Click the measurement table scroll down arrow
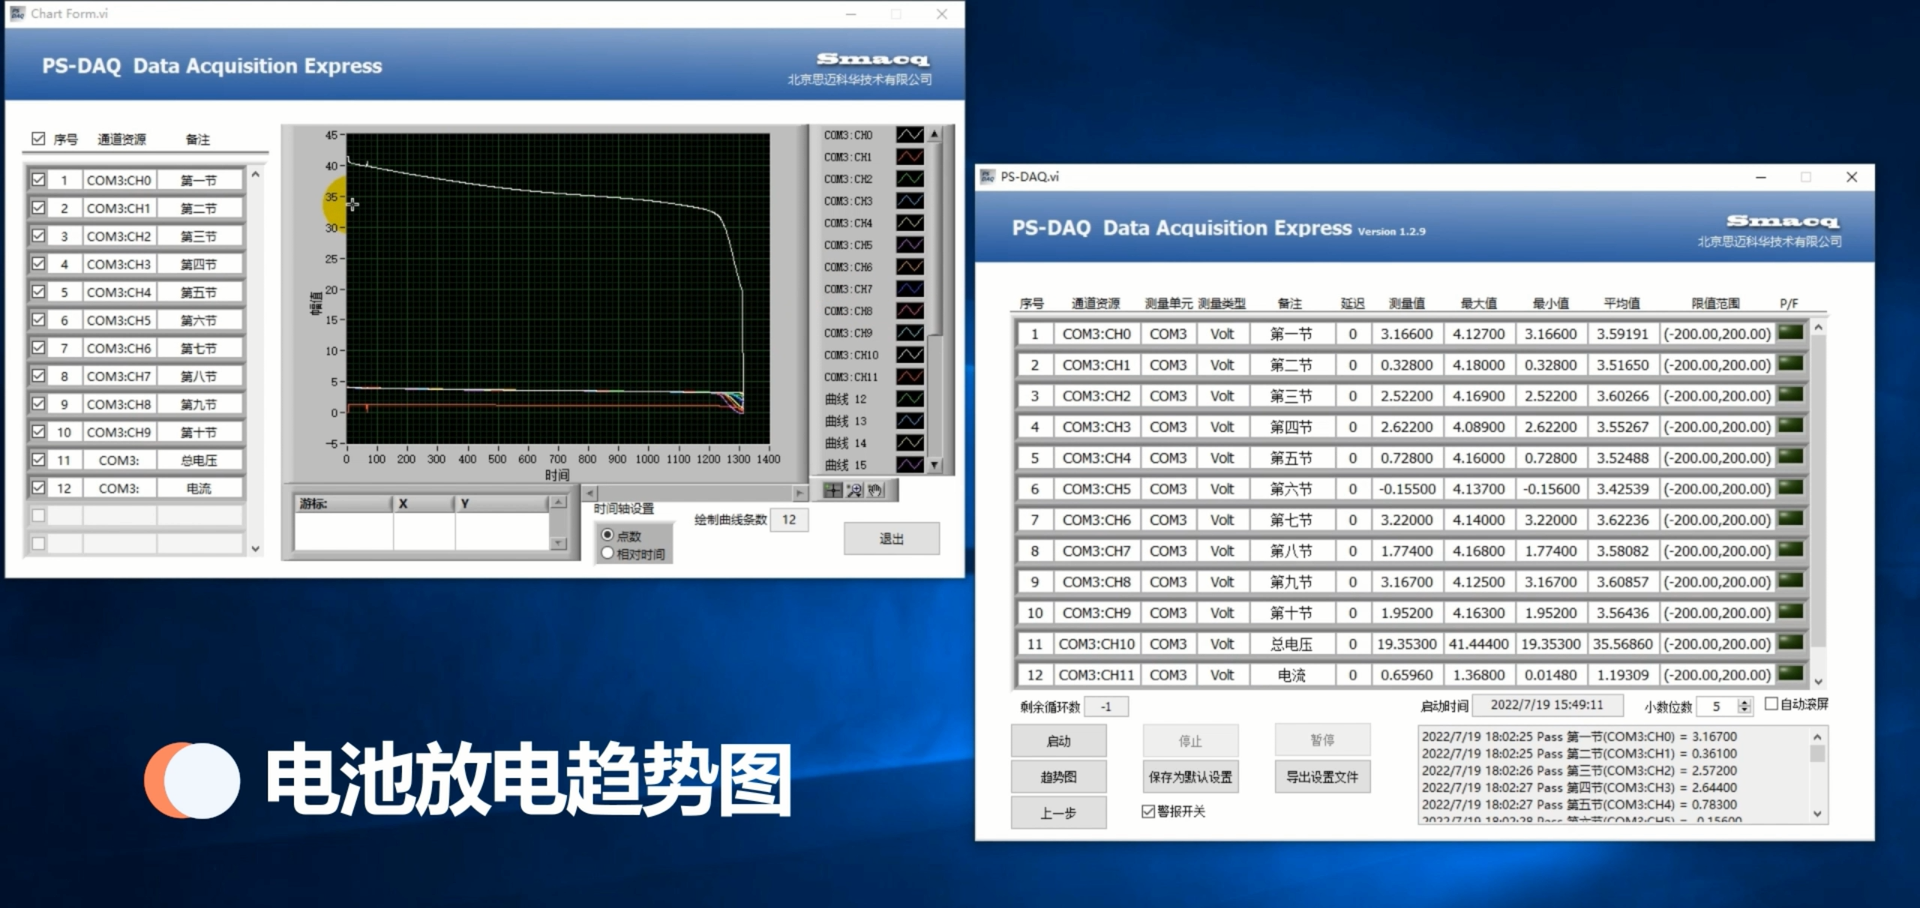 click(x=1818, y=681)
